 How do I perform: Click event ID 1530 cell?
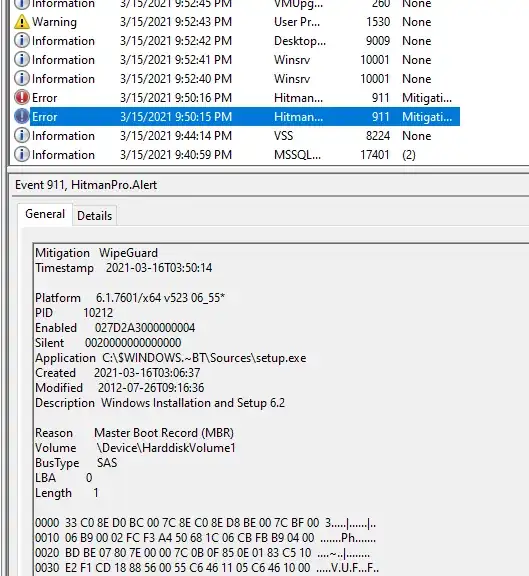point(378,22)
